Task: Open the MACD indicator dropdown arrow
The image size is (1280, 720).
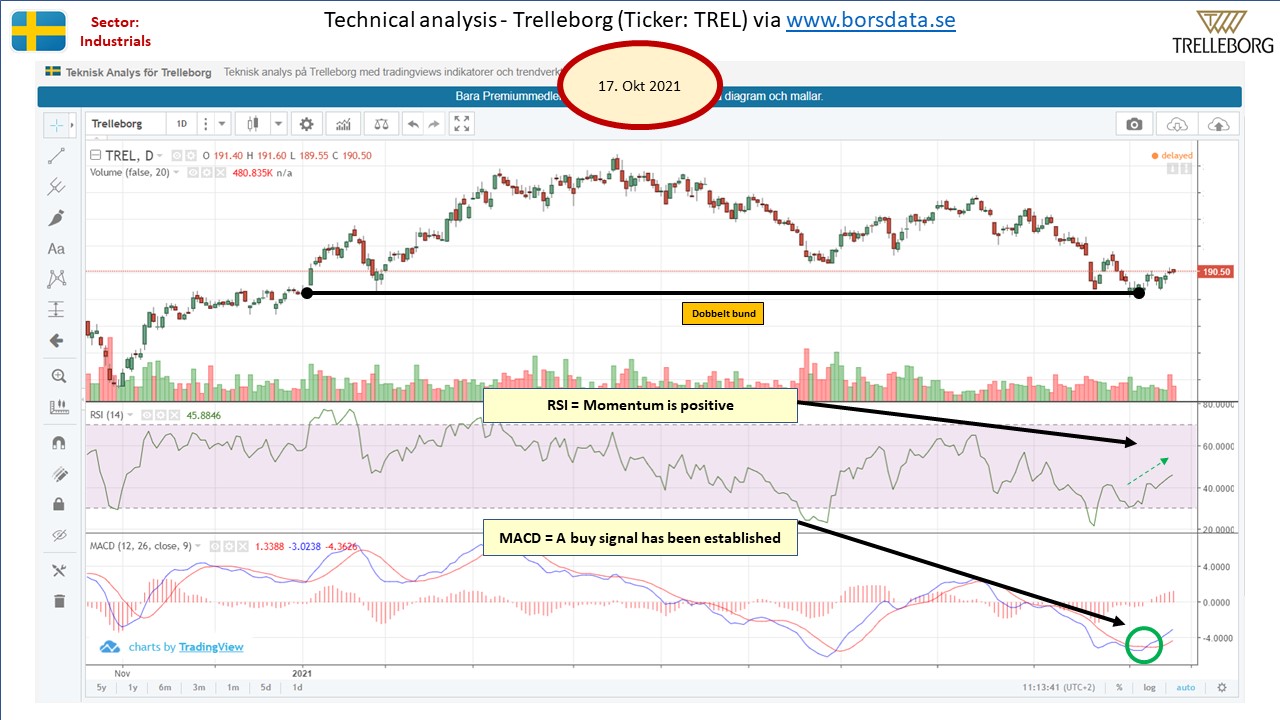Action: pos(198,546)
